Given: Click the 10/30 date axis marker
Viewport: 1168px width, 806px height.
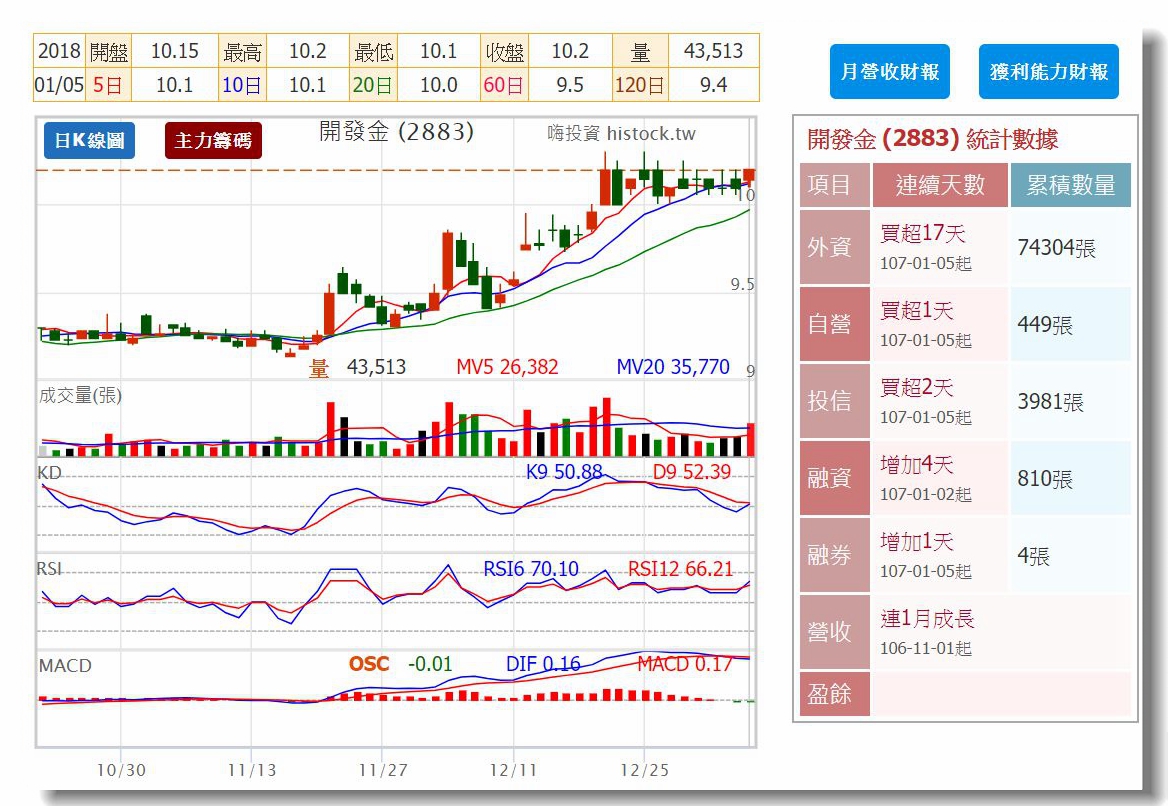Looking at the screenshot, I should click(121, 770).
